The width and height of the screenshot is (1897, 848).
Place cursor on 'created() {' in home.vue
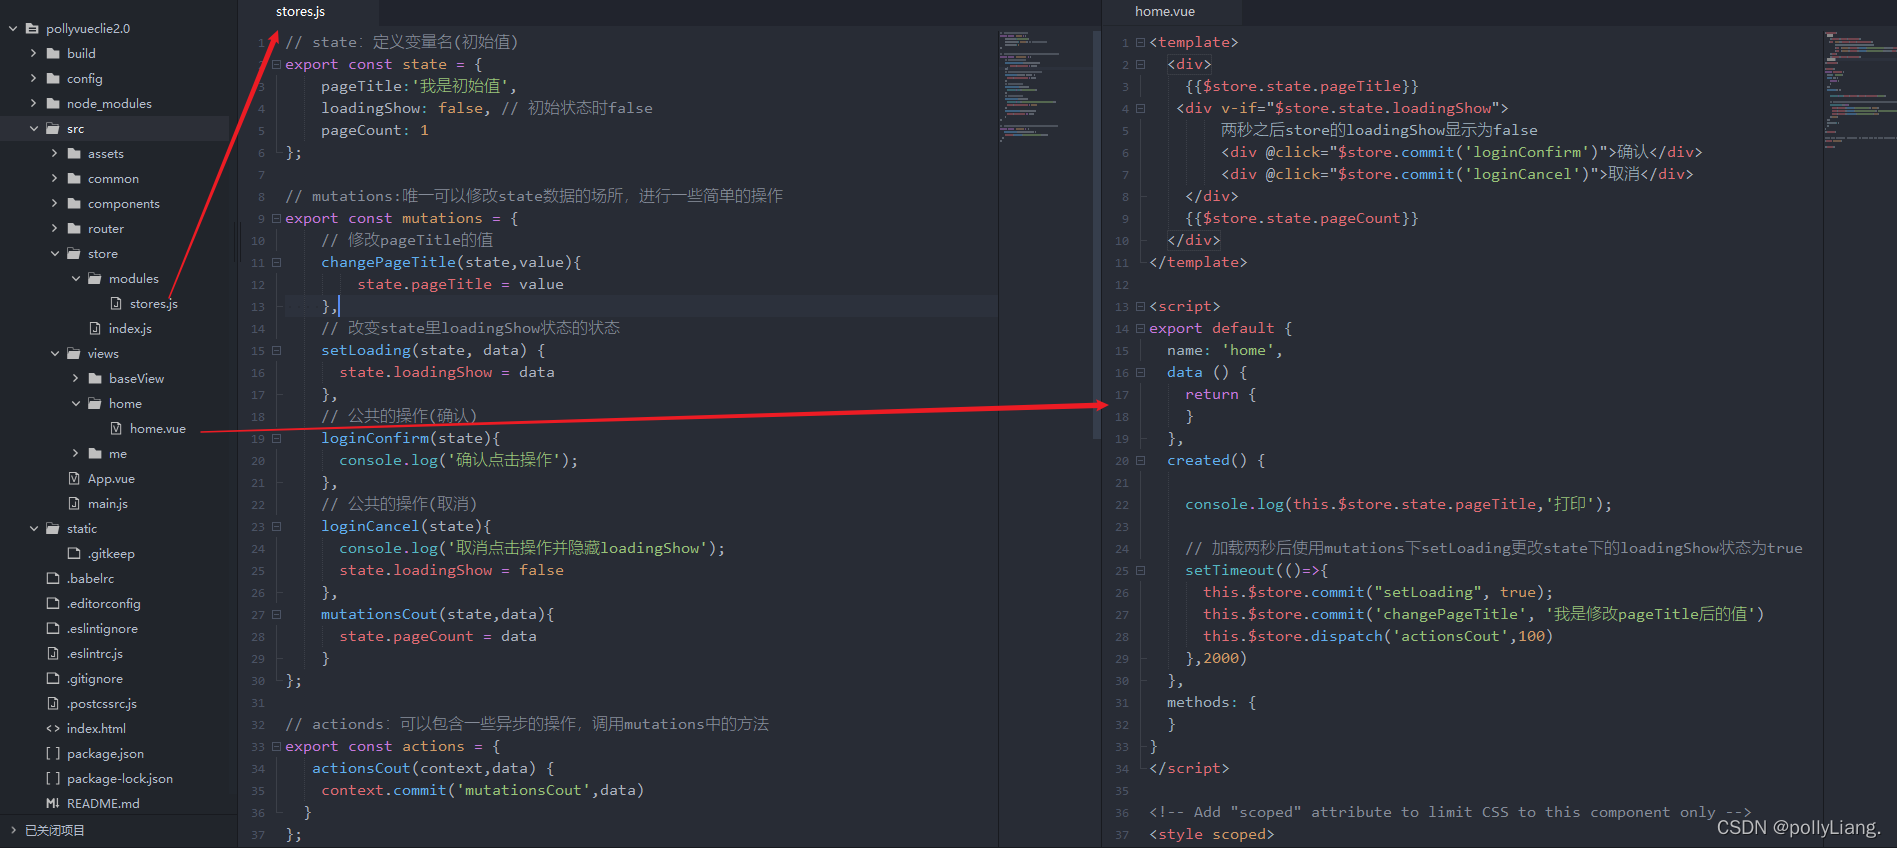pos(1216,460)
